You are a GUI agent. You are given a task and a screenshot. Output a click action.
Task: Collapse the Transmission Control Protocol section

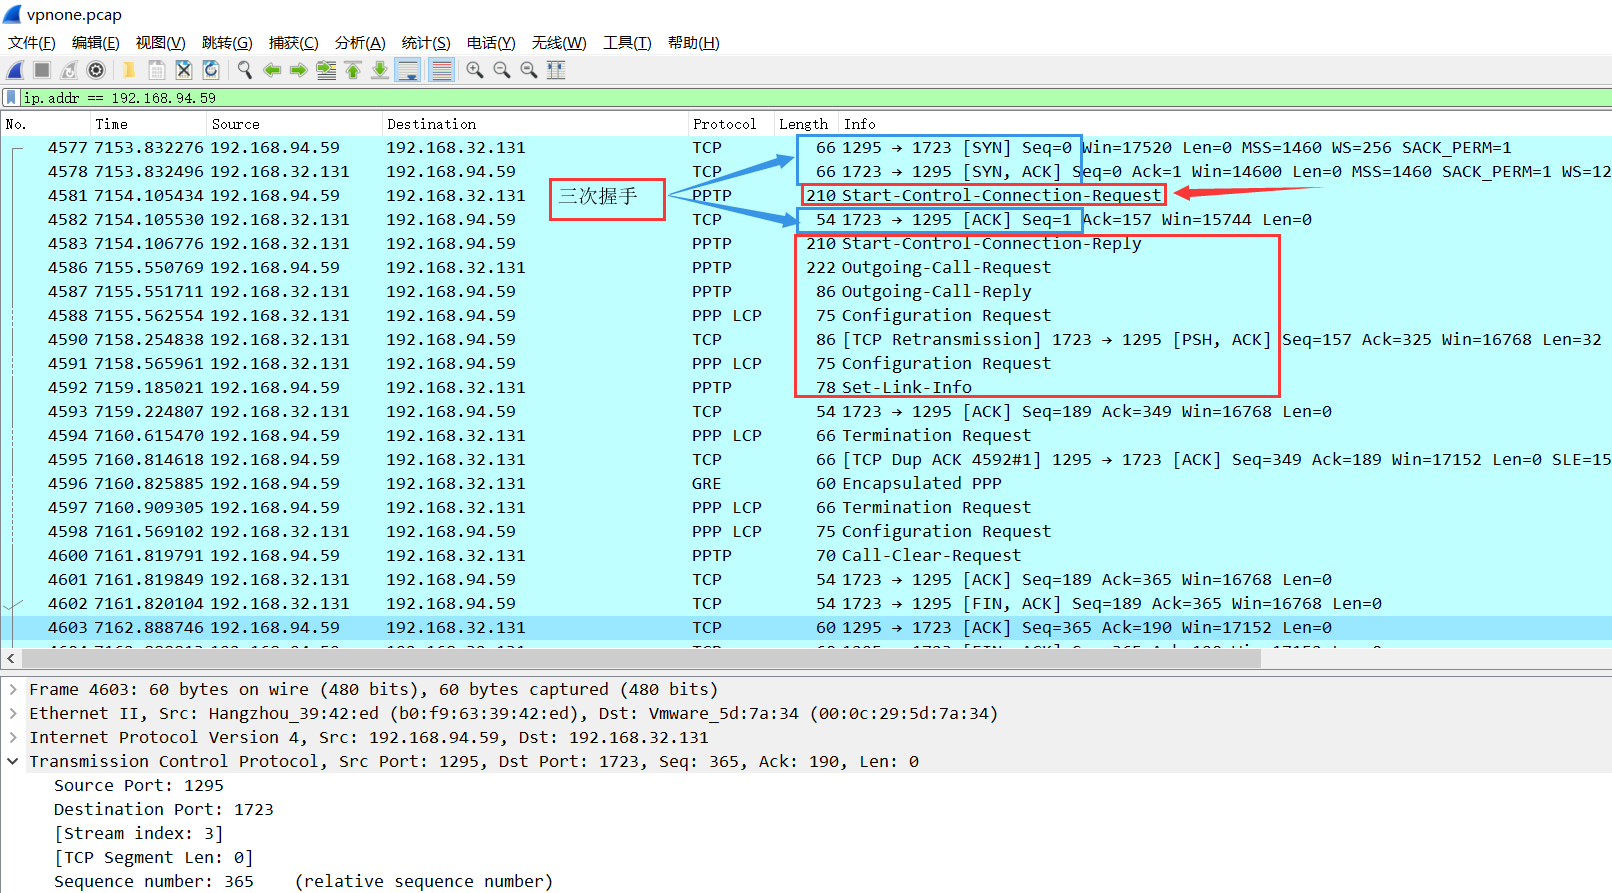click(x=13, y=762)
